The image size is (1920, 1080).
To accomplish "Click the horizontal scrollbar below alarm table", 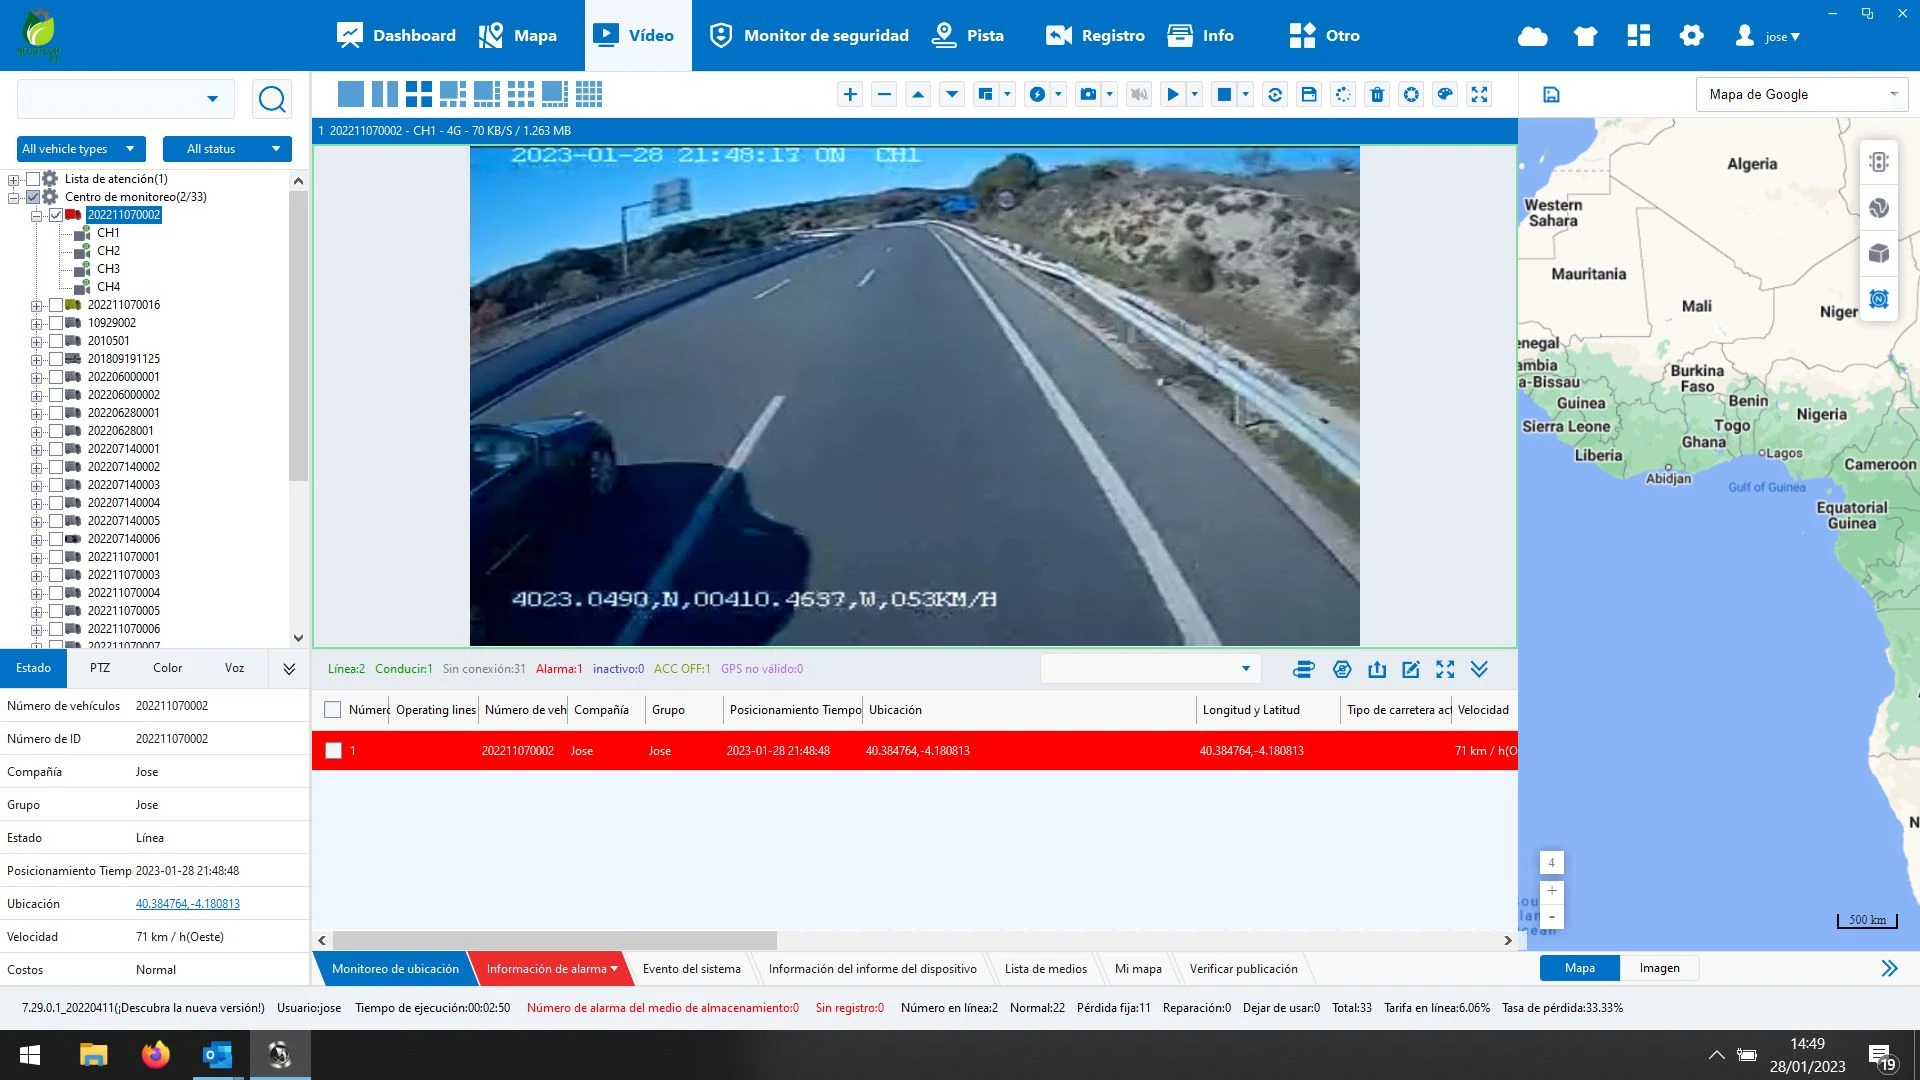I will 554,940.
